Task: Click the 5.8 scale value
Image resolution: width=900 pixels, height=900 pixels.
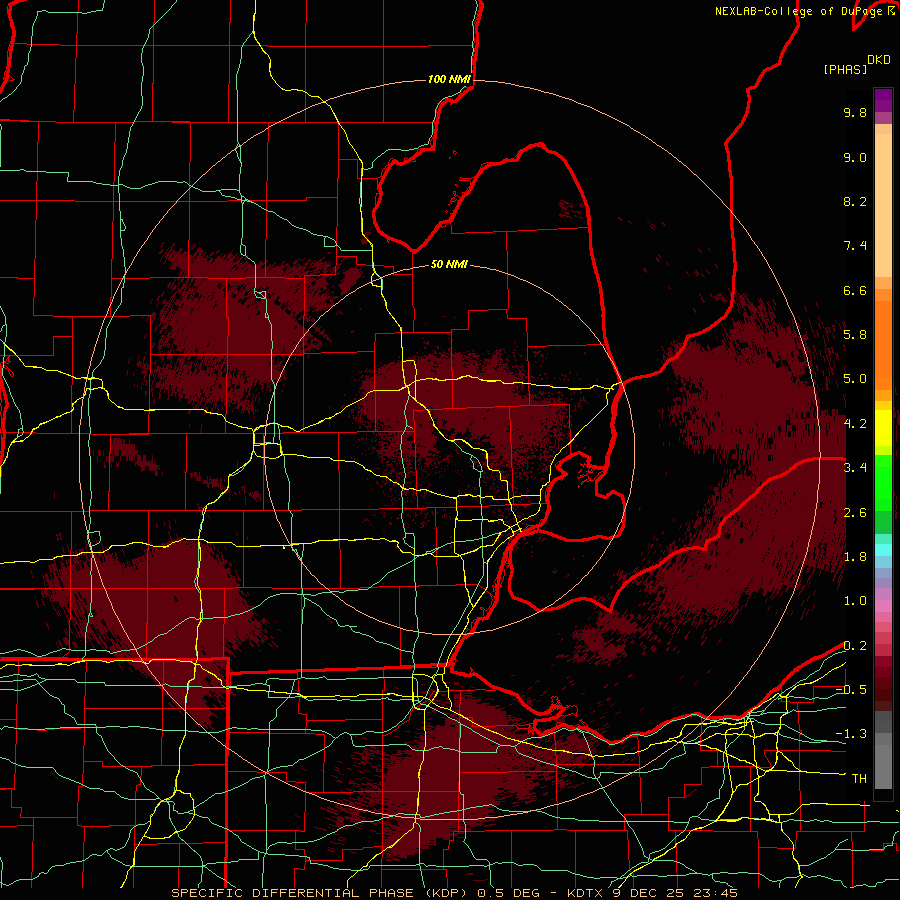Action: pos(855,335)
